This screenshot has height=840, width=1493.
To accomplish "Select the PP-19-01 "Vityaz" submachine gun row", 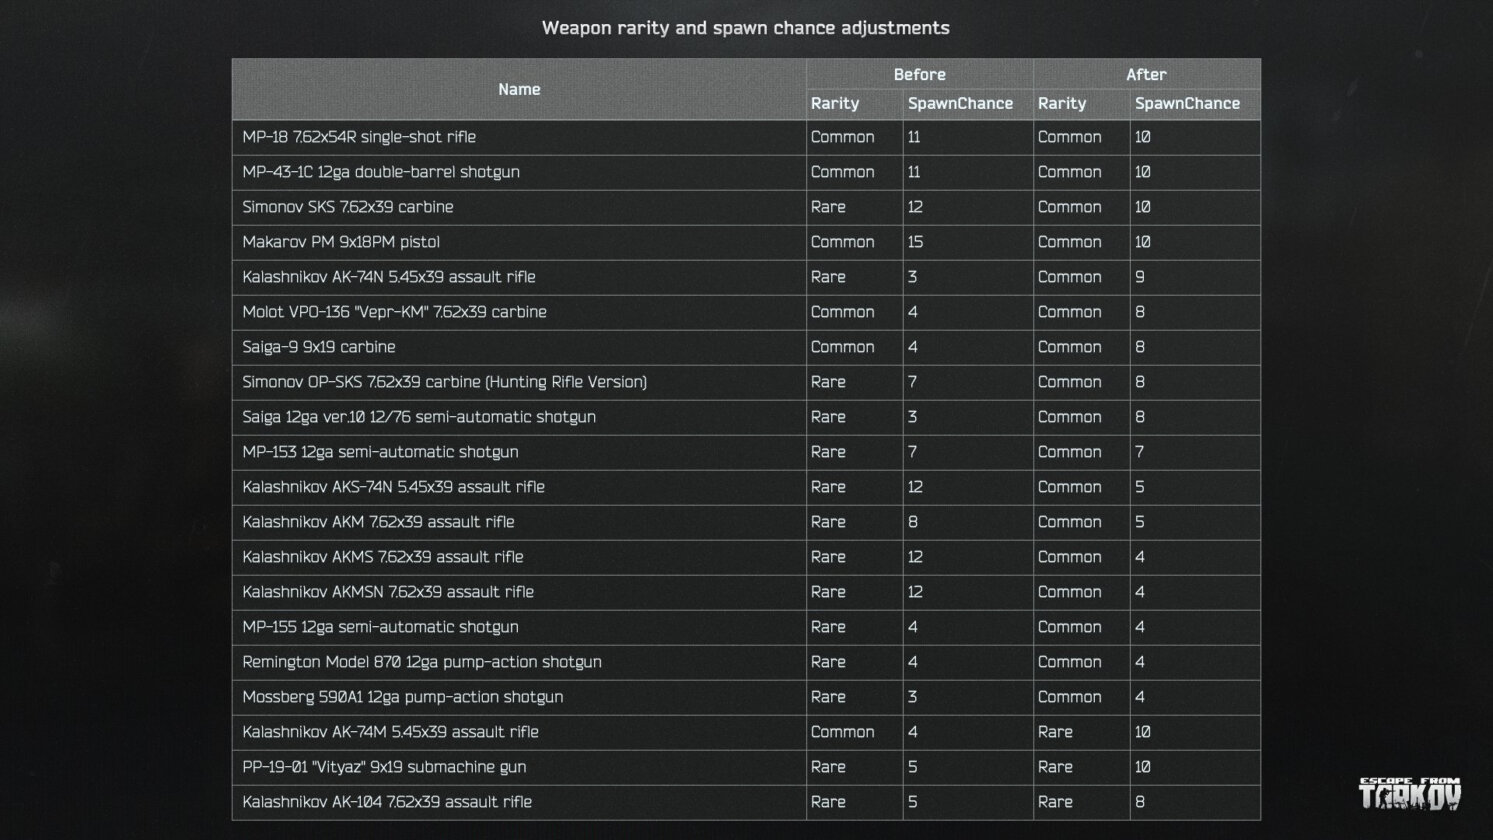I will pos(384,767).
